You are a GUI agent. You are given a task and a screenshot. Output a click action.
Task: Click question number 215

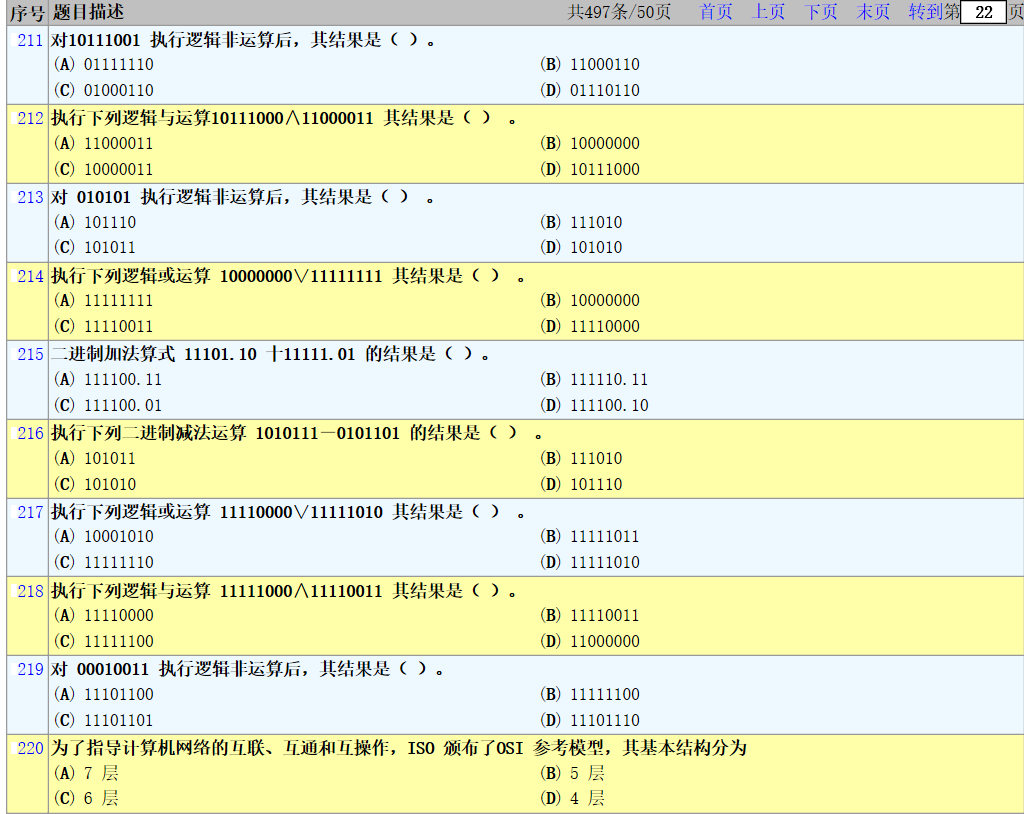point(30,354)
